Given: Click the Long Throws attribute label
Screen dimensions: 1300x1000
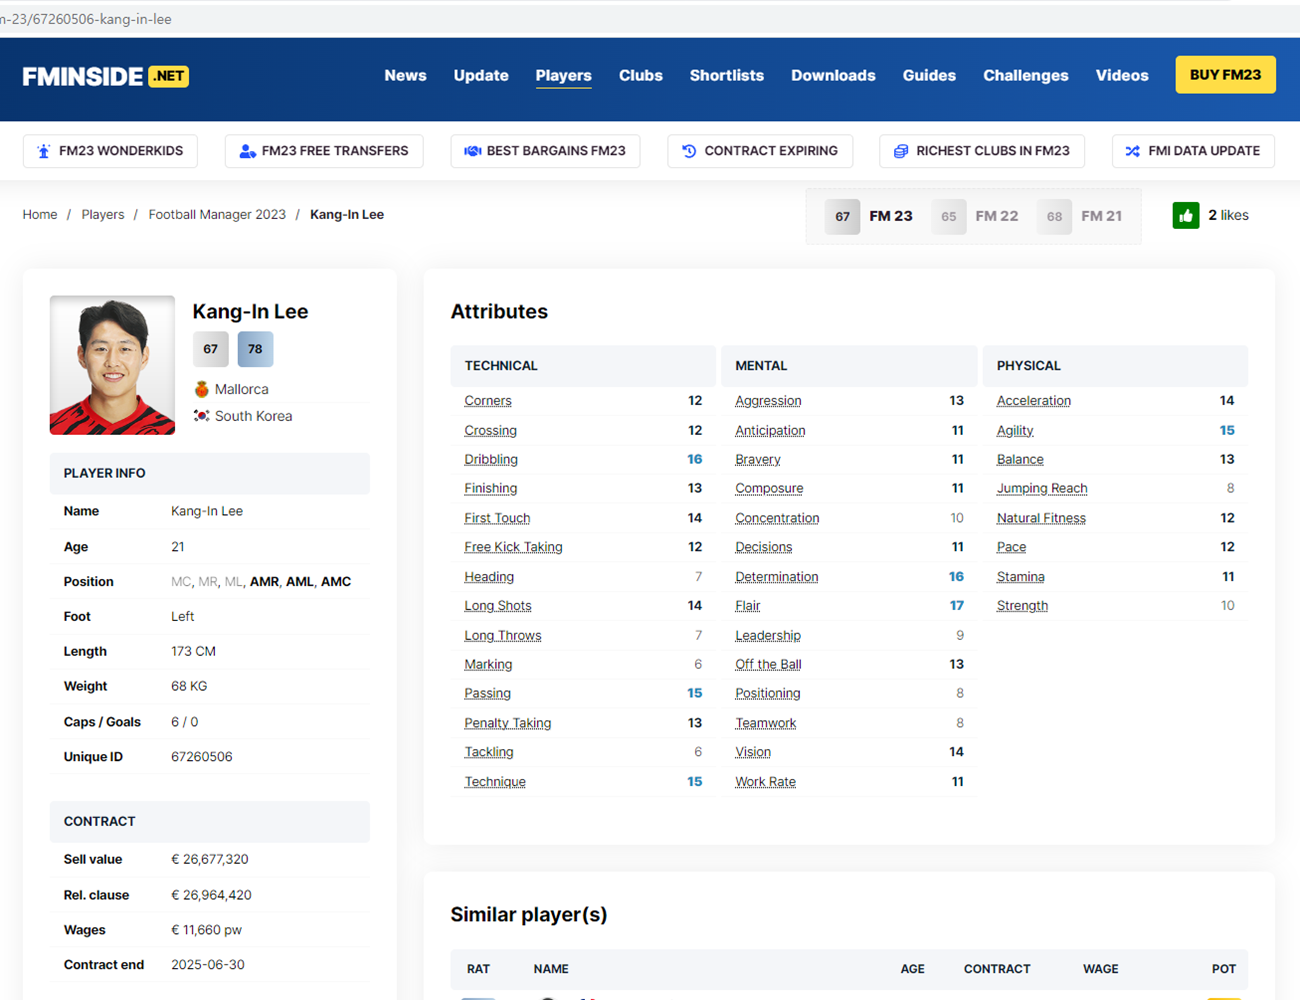Looking at the screenshot, I should [503, 636].
